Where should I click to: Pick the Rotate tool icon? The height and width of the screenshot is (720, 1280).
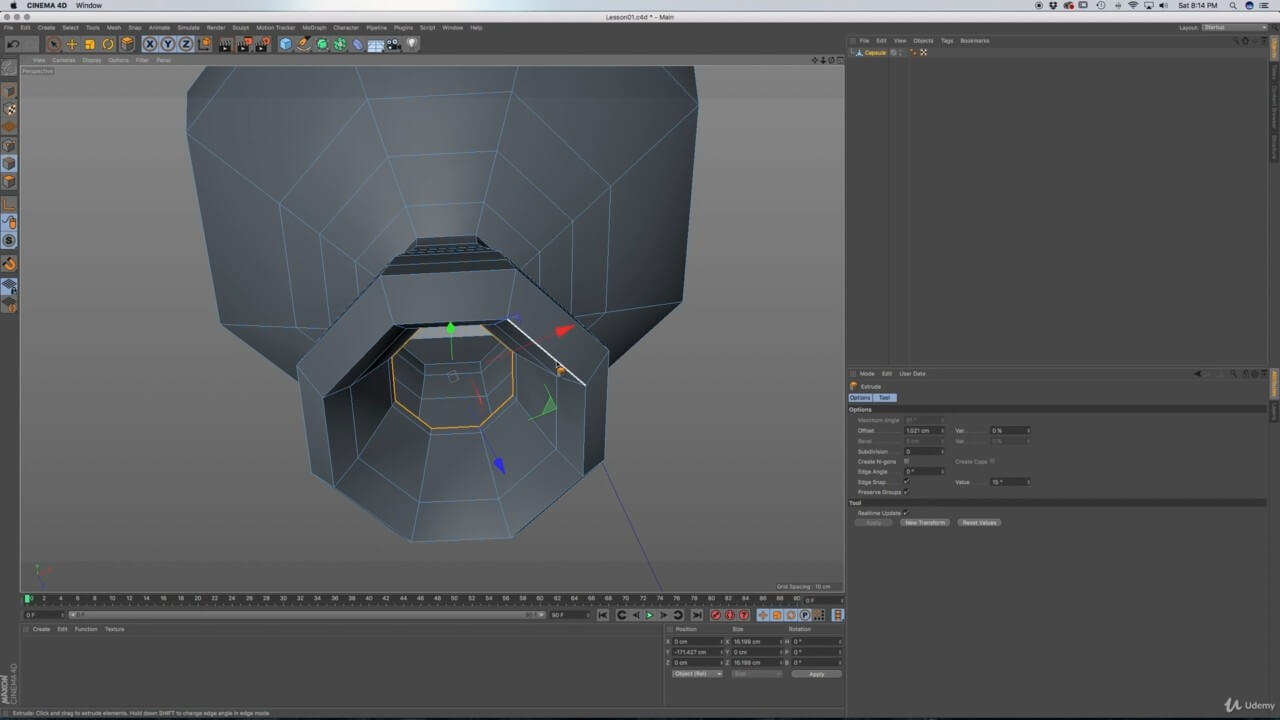point(108,44)
